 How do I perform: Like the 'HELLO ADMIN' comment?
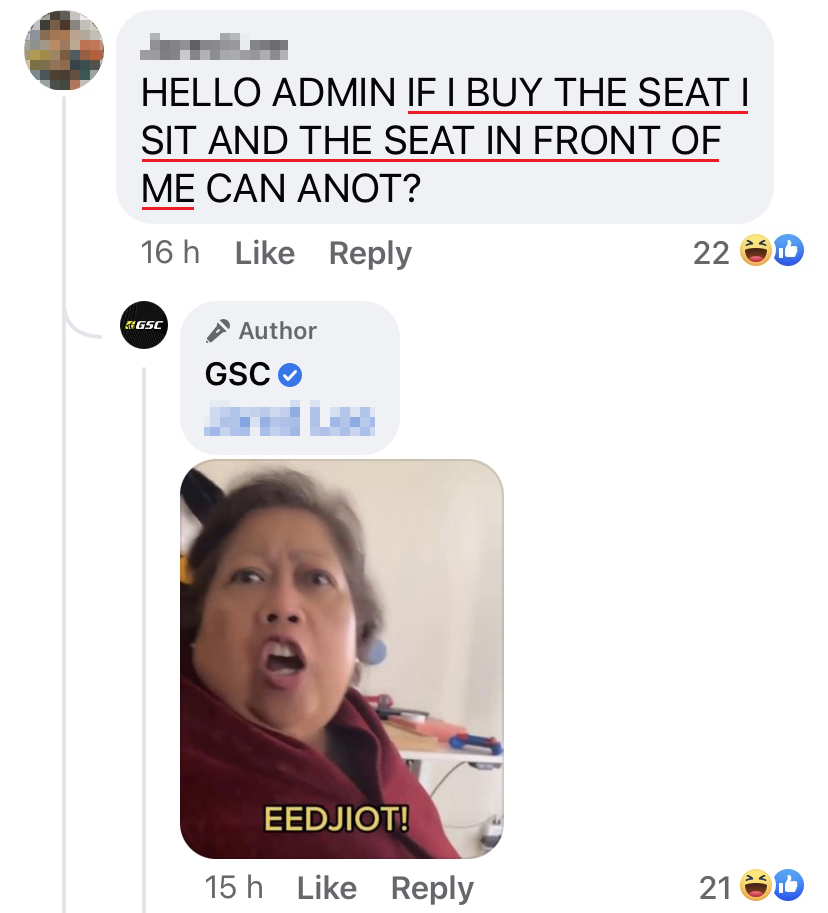pyautogui.click(x=264, y=253)
